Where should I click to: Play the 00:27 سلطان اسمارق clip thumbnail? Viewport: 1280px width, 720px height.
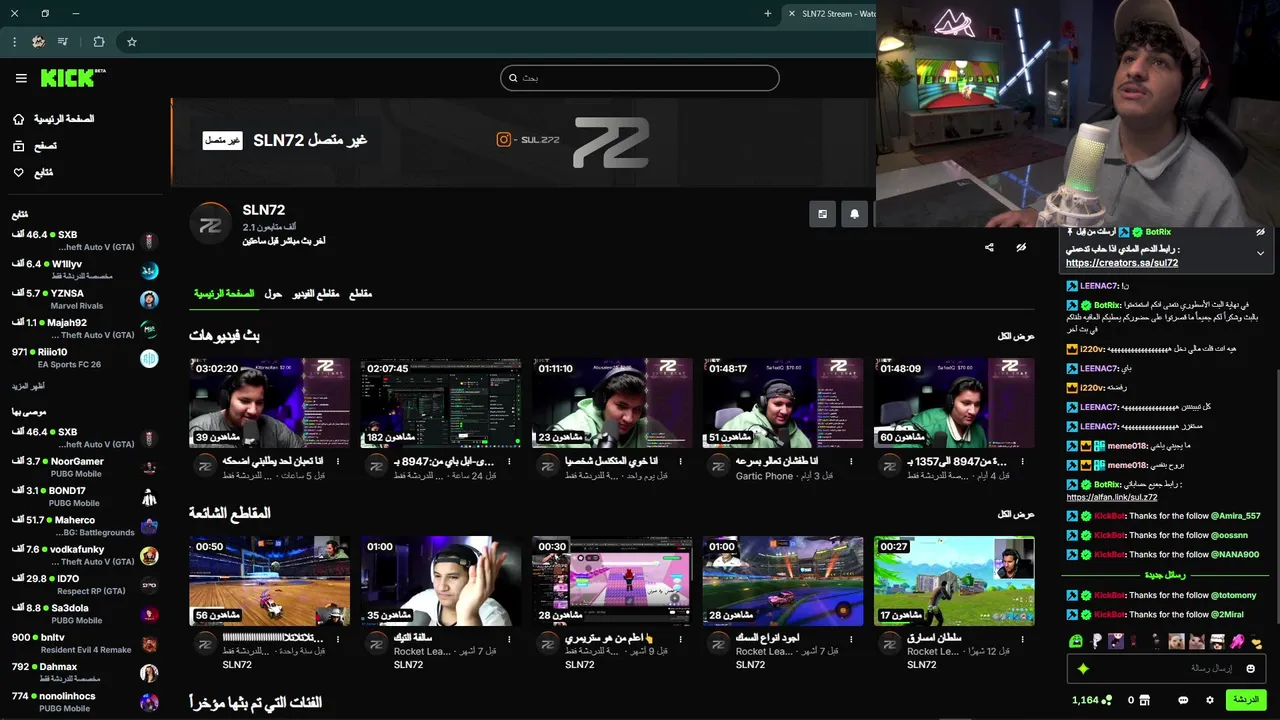click(x=954, y=581)
